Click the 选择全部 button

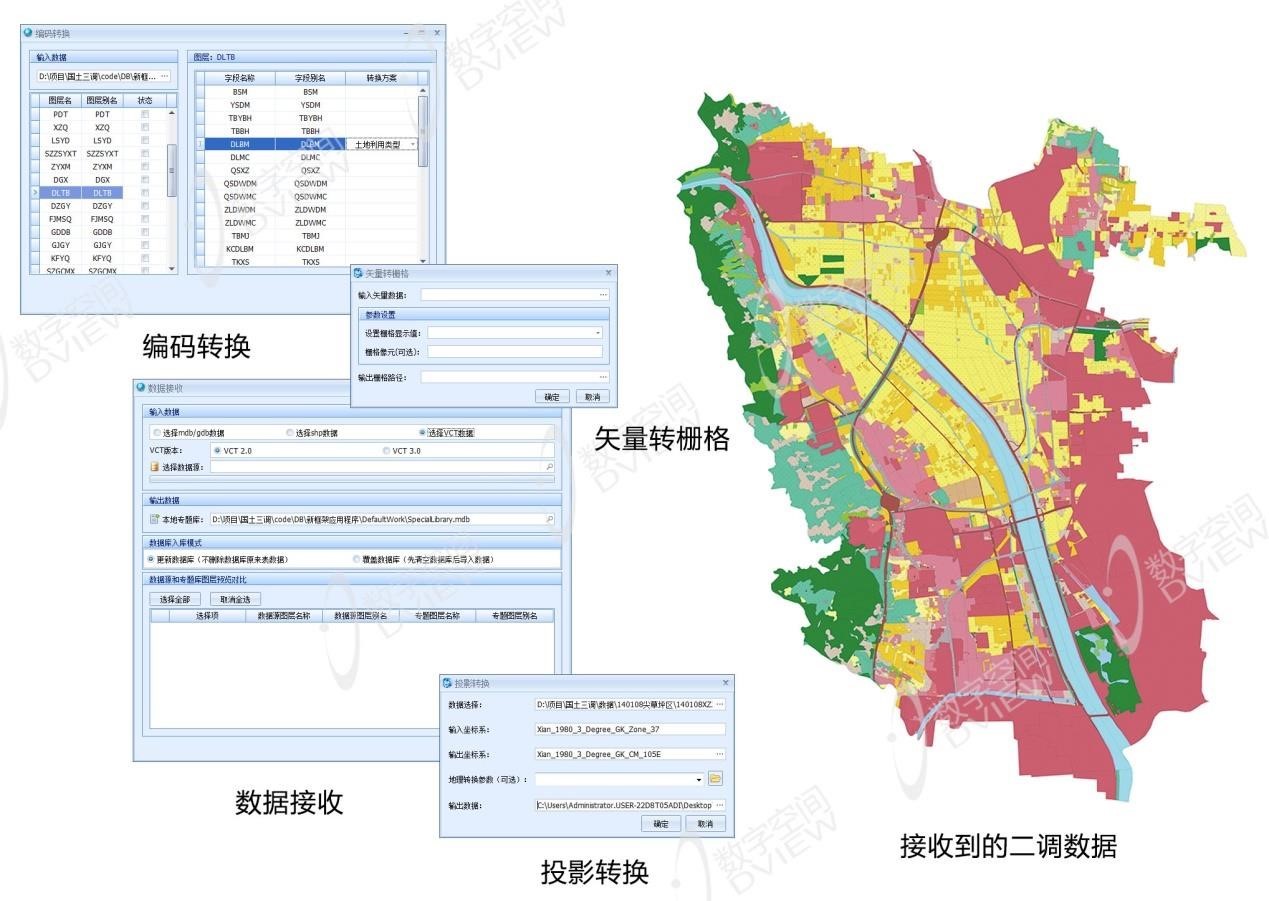tap(174, 598)
